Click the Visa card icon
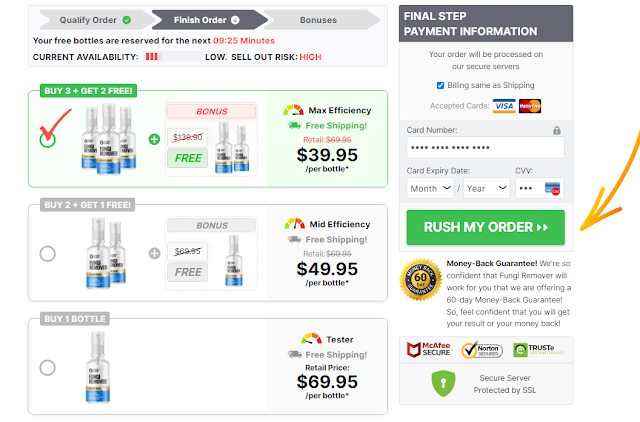This screenshot has width=640, height=422. tap(504, 105)
